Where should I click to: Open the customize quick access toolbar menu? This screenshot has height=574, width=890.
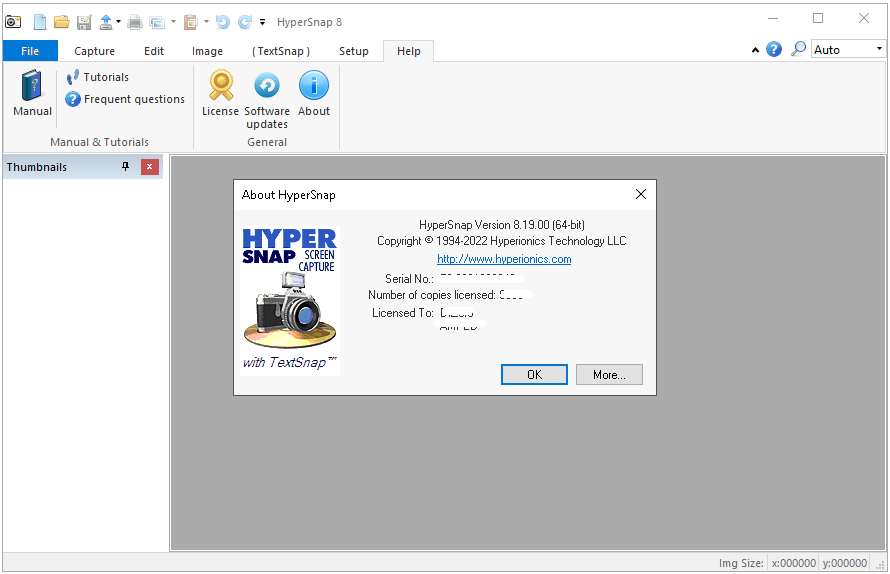(262, 22)
